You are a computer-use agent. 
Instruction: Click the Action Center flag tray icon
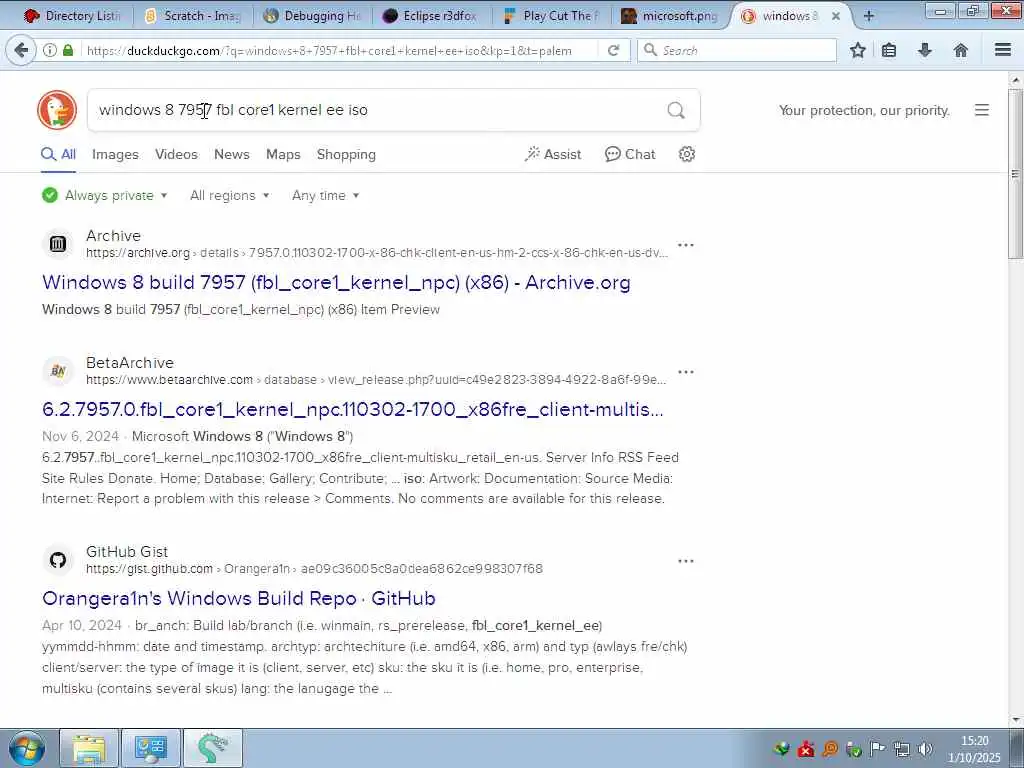(877, 748)
